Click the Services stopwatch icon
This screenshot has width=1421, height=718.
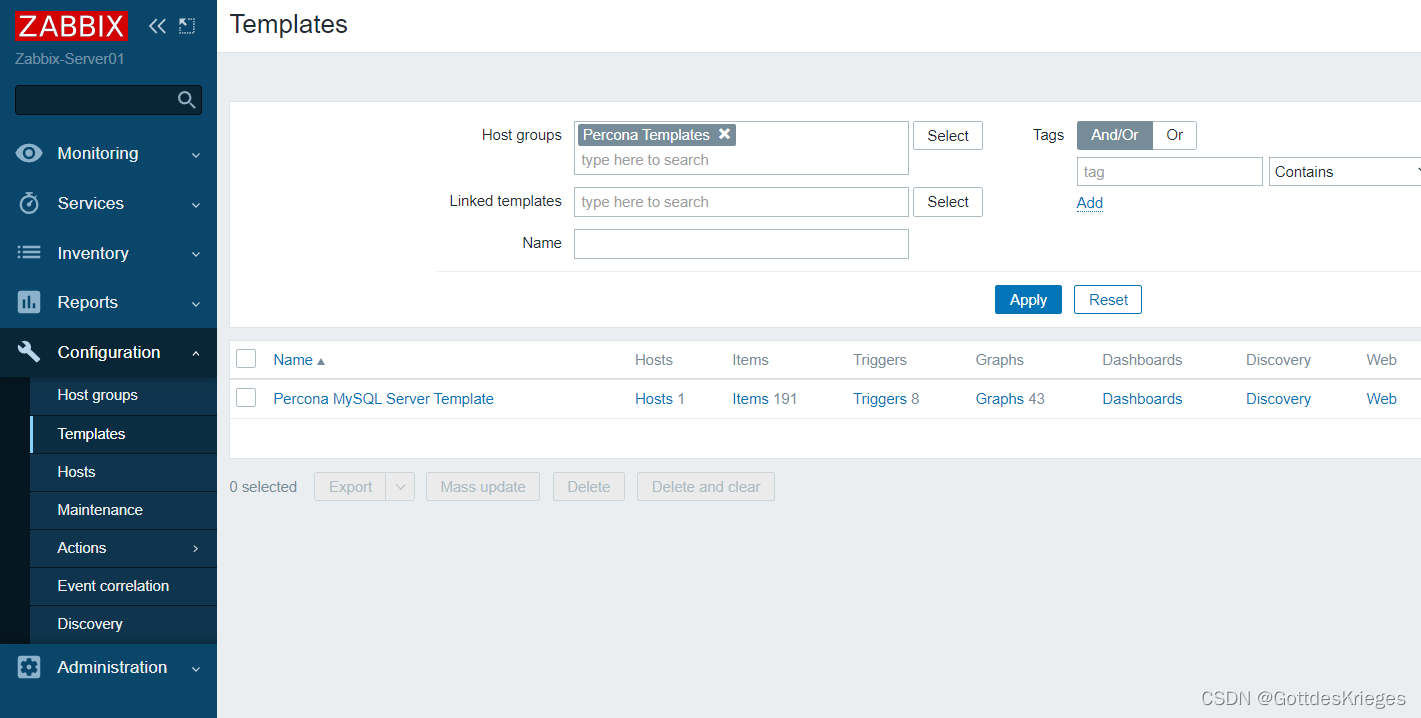29,203
